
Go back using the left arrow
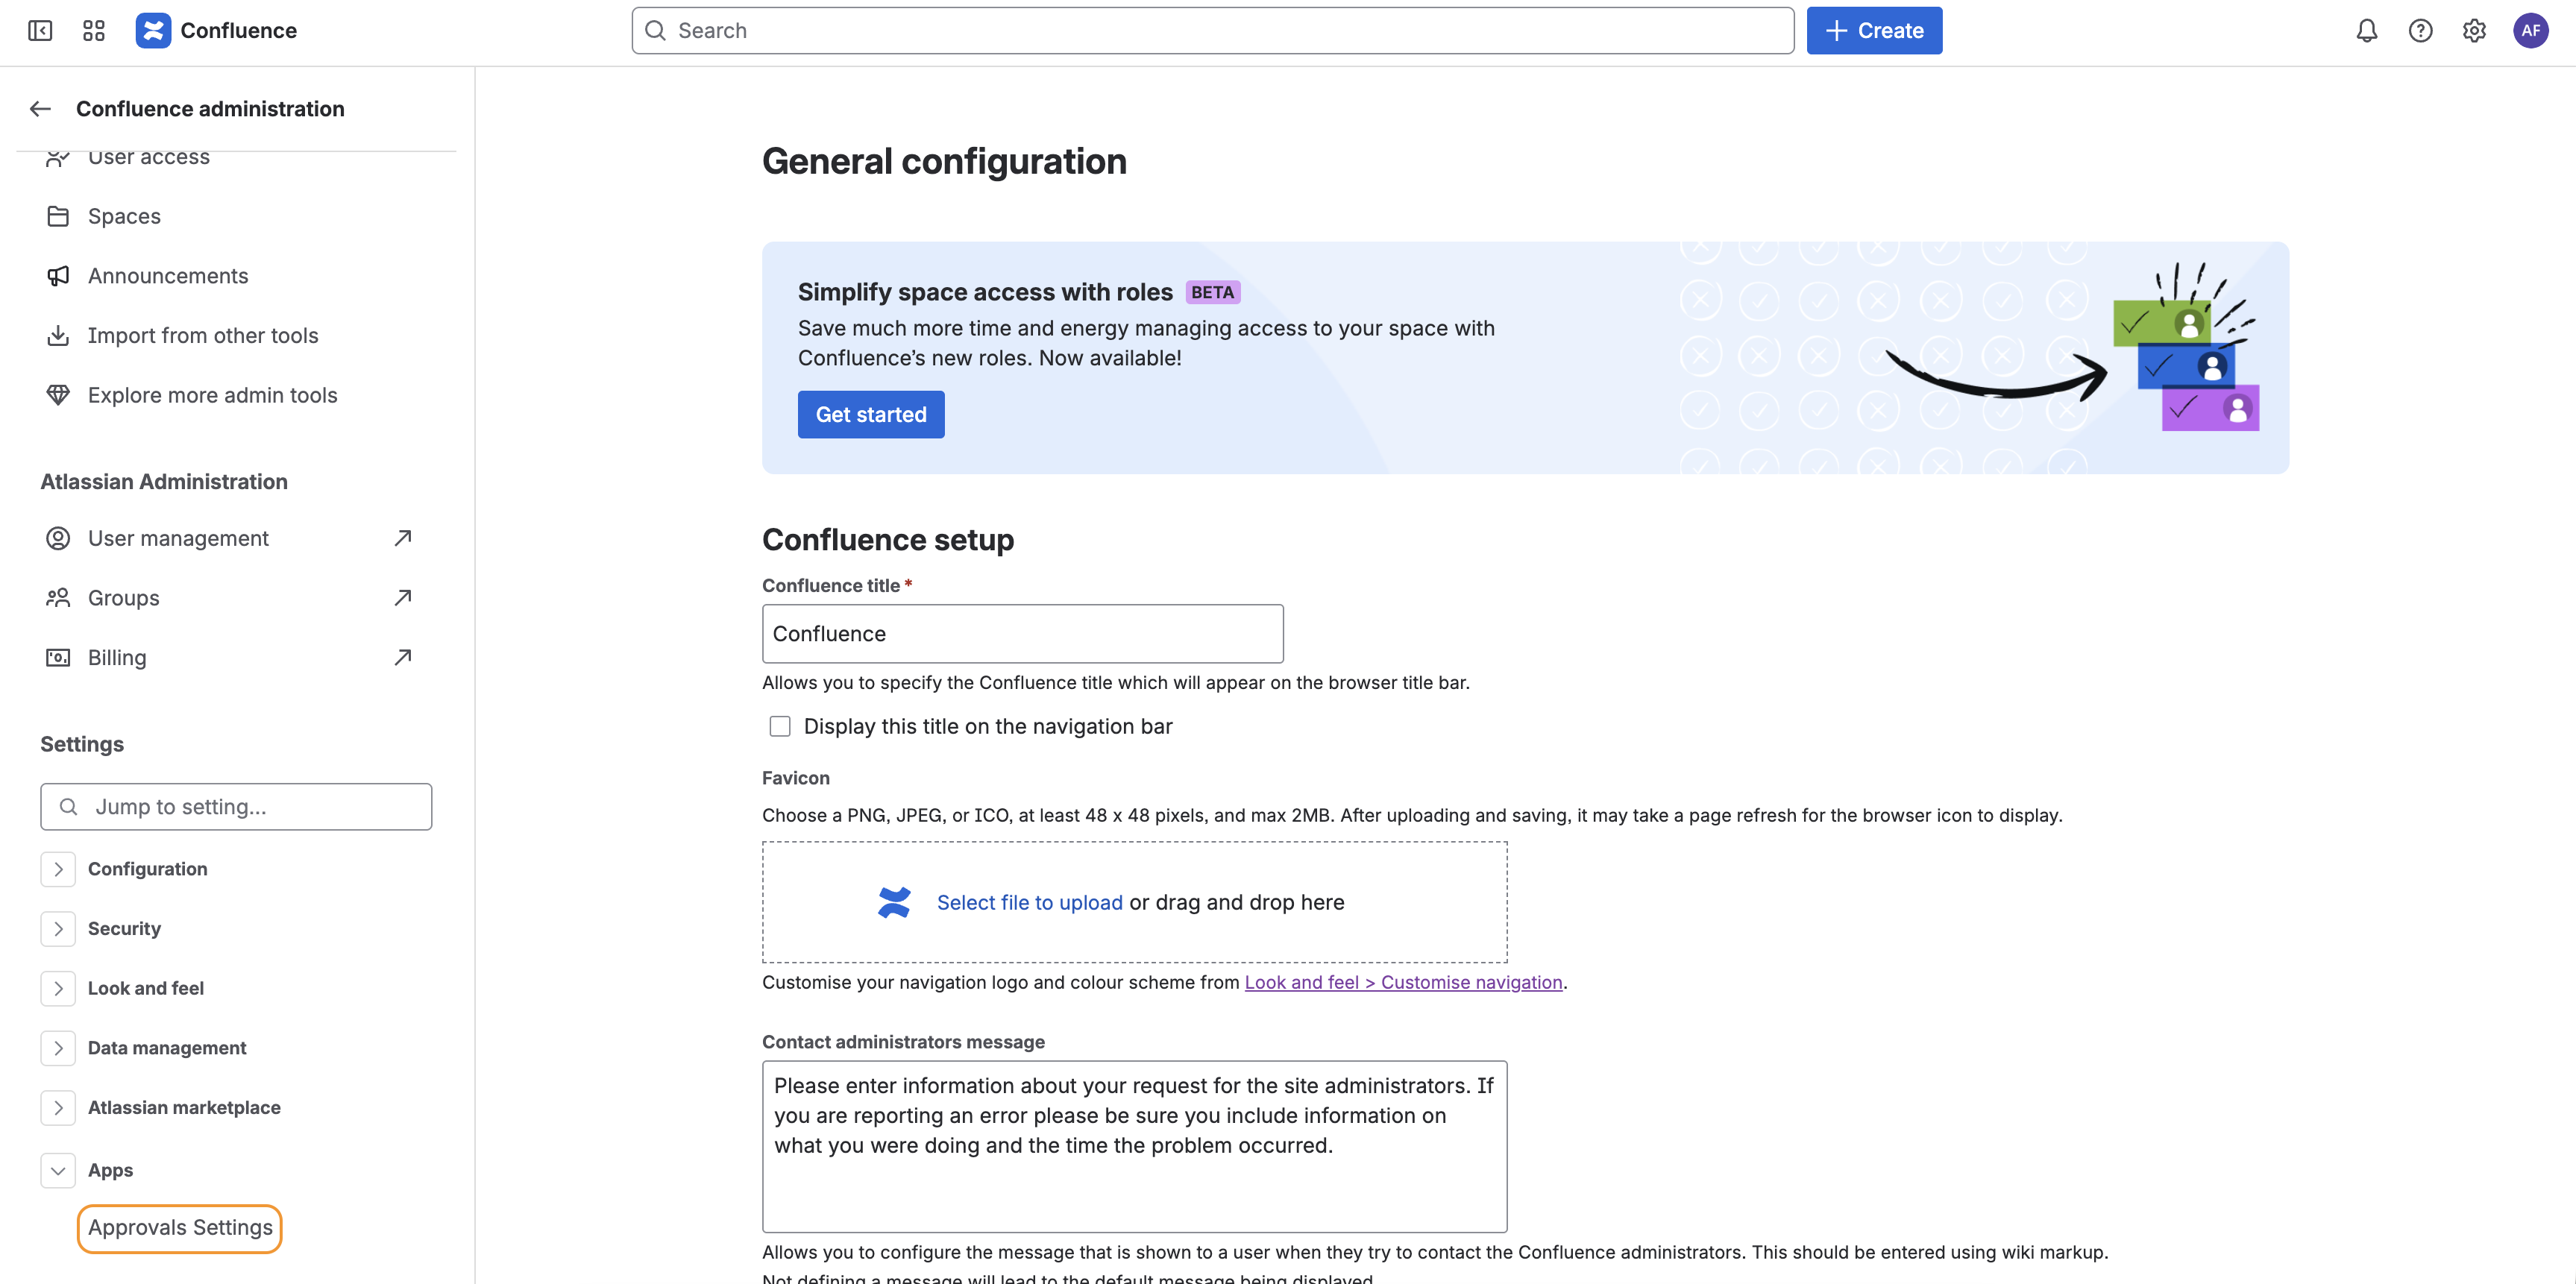point(40,109)
